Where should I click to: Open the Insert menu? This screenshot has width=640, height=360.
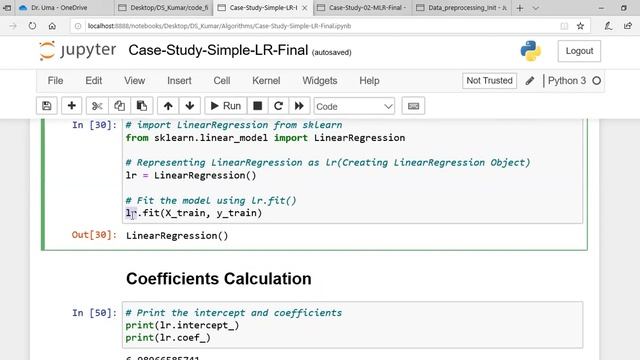(179, 81)
